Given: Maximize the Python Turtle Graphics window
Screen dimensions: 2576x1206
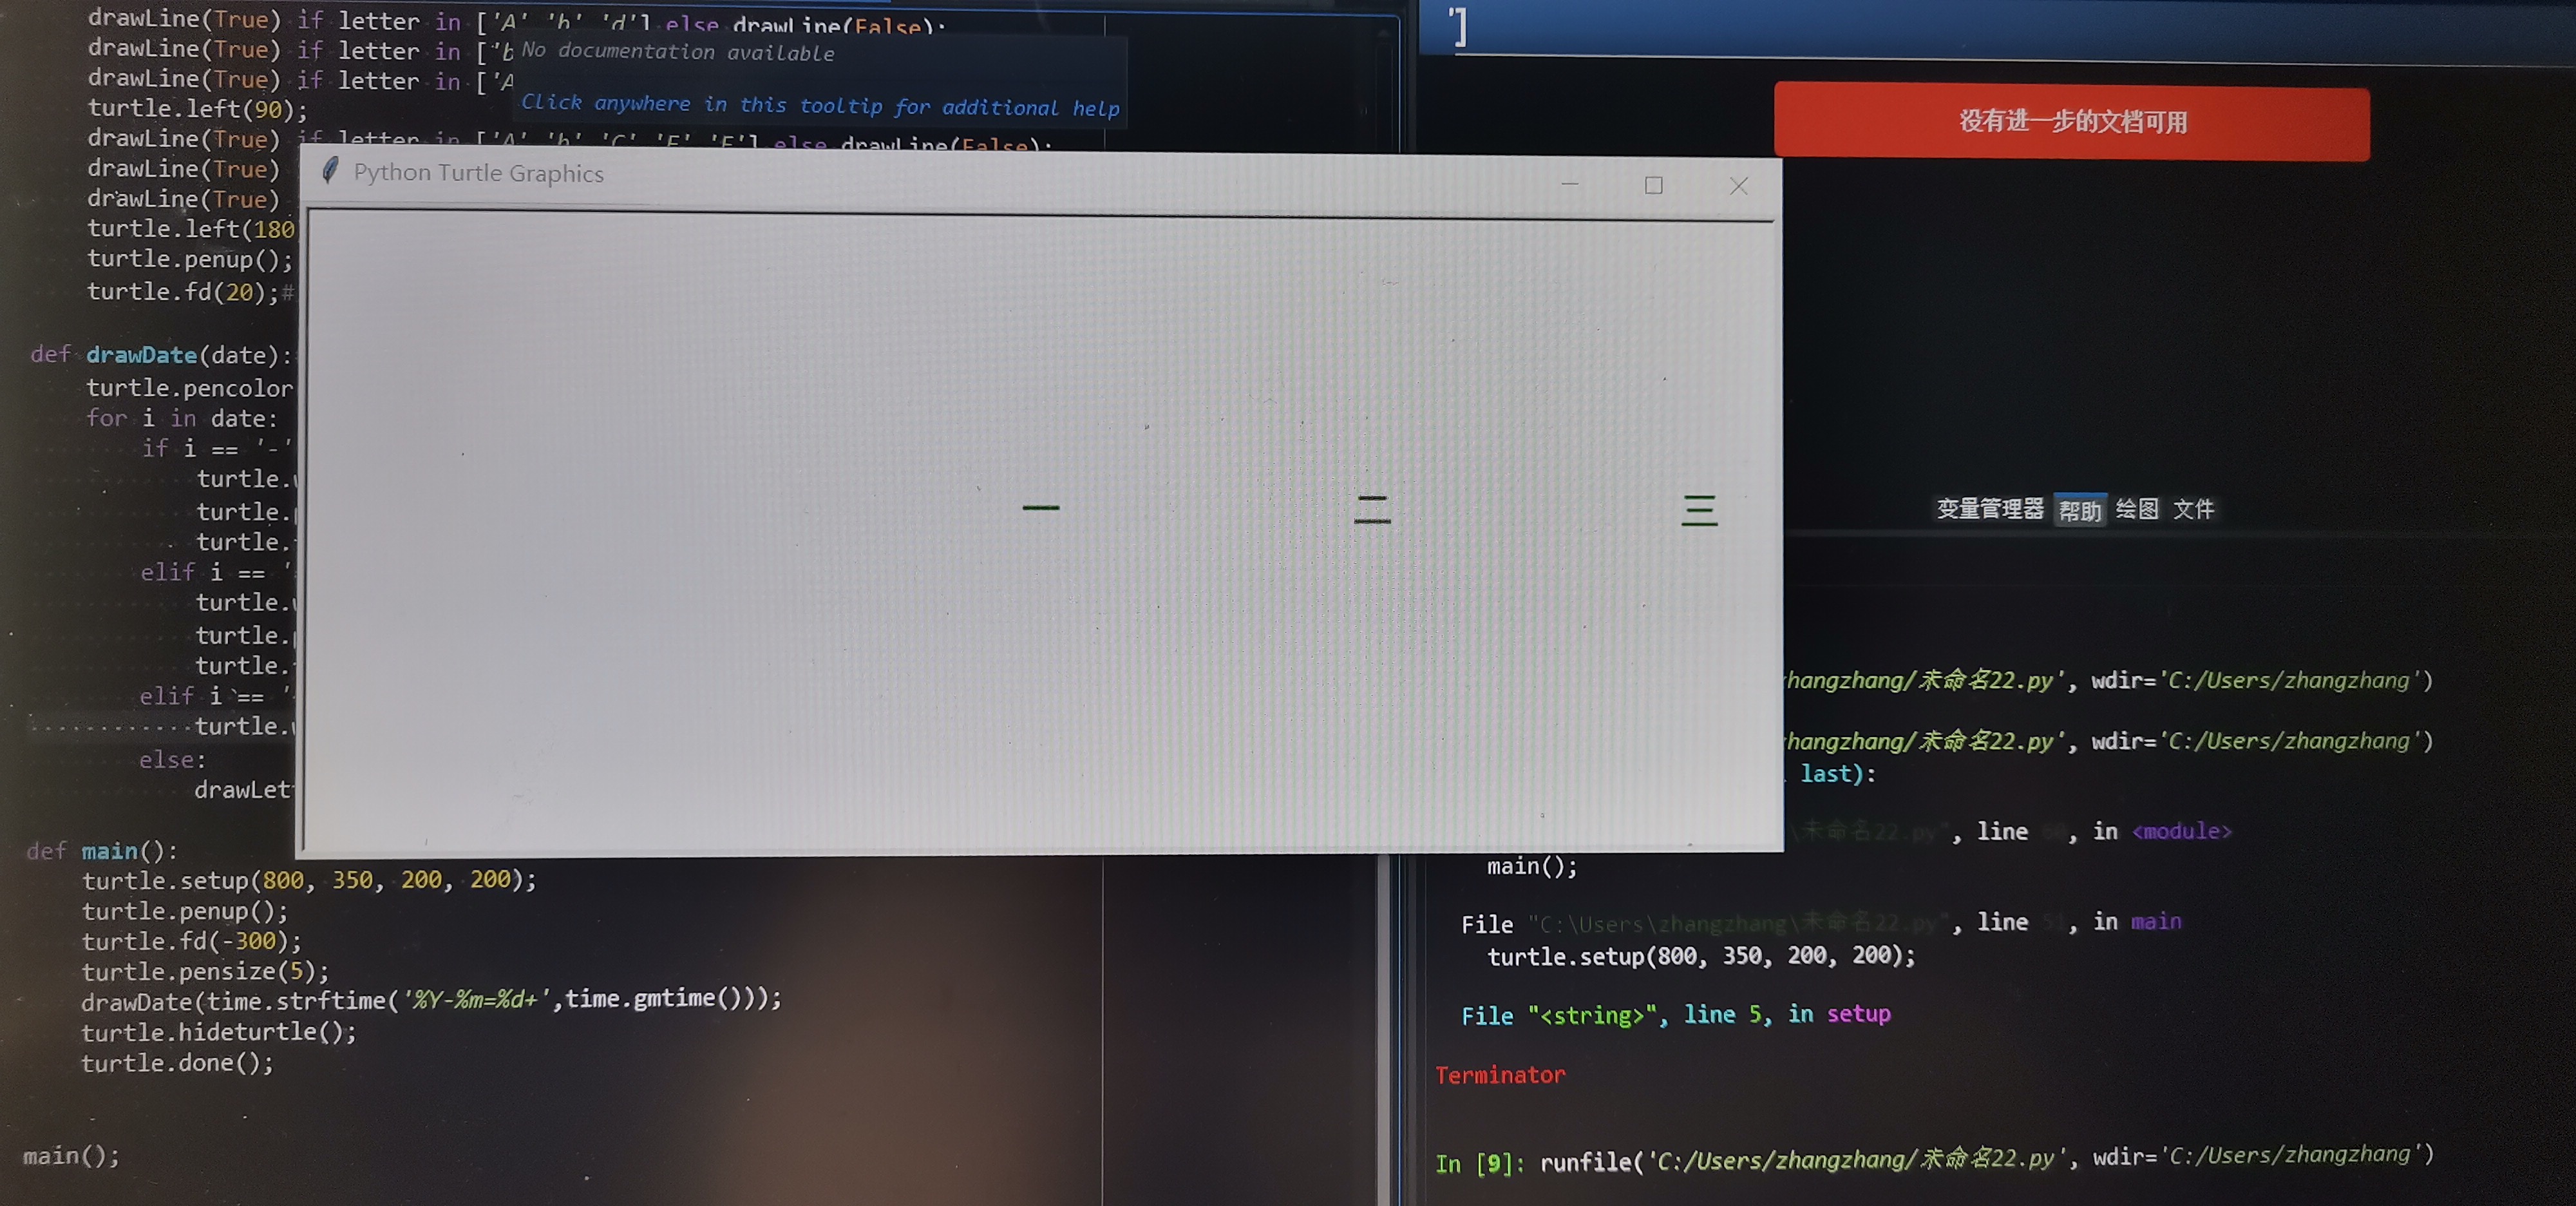Looking at the screenshot, I should (x=1654, y=185).
